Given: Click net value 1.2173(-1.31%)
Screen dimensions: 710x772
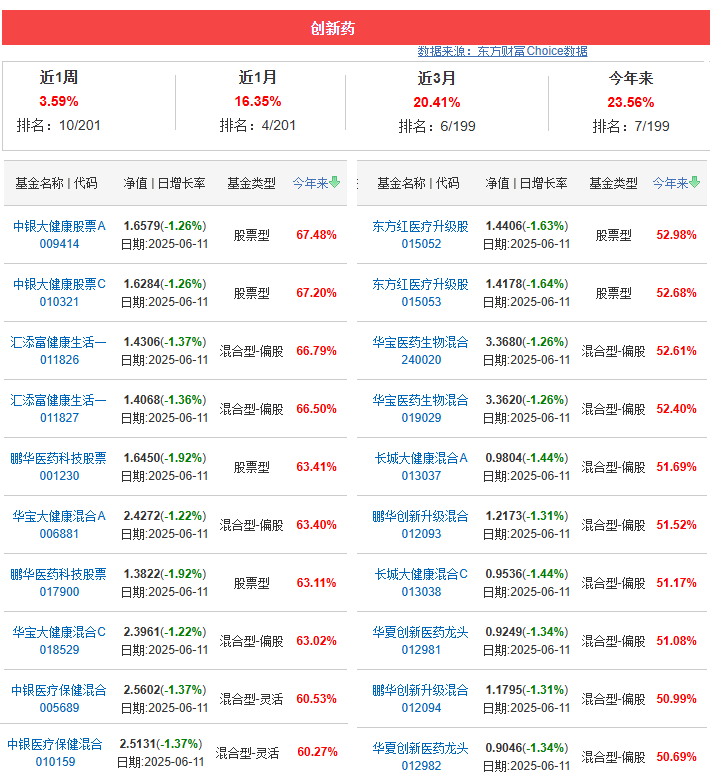Looking at the screenshot, I should [x=526, y=516].
